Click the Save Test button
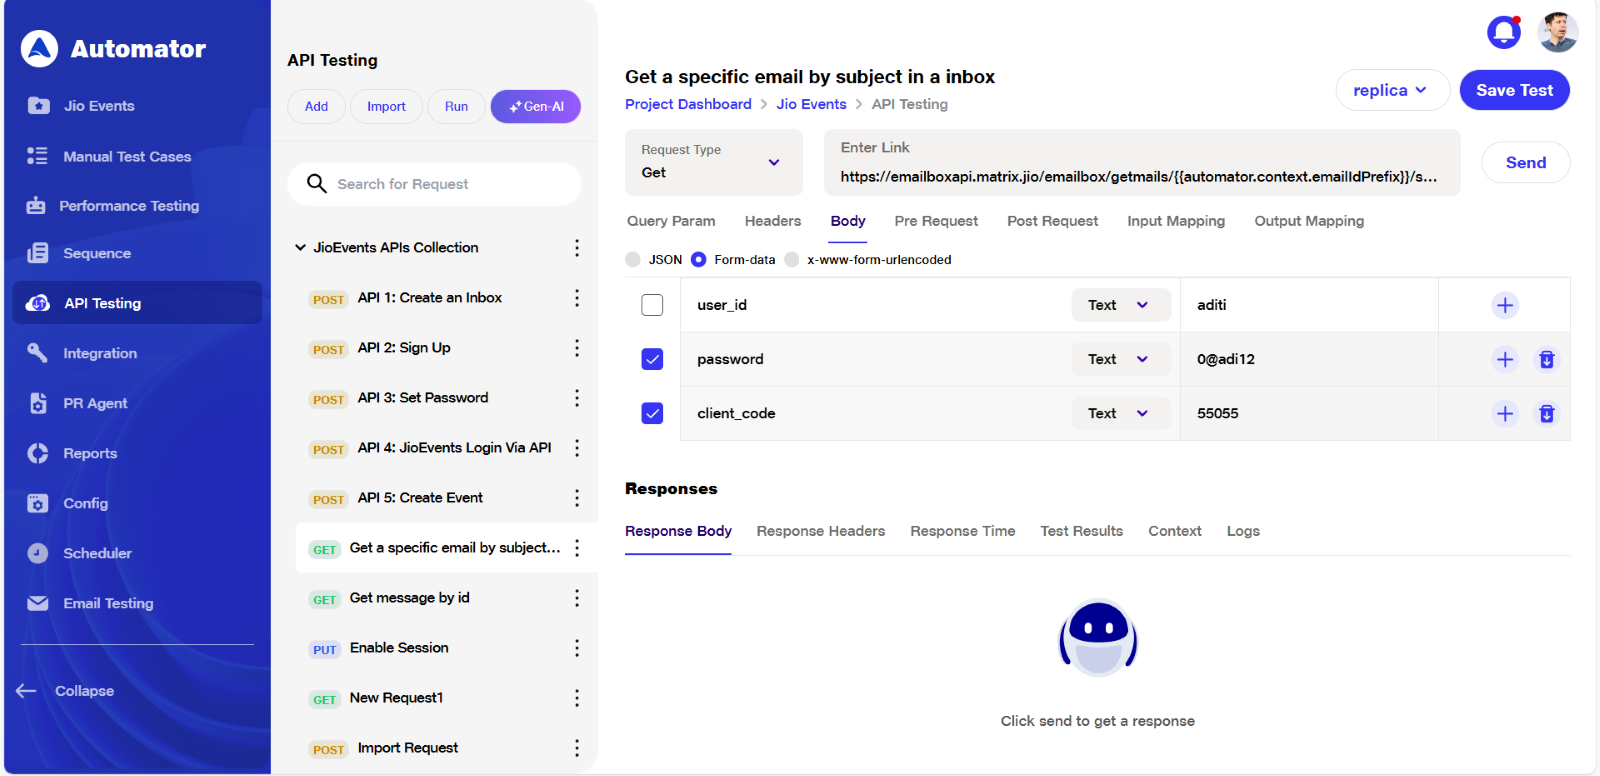Viewport: 1600px width, 776px height. click(1514, 90)
